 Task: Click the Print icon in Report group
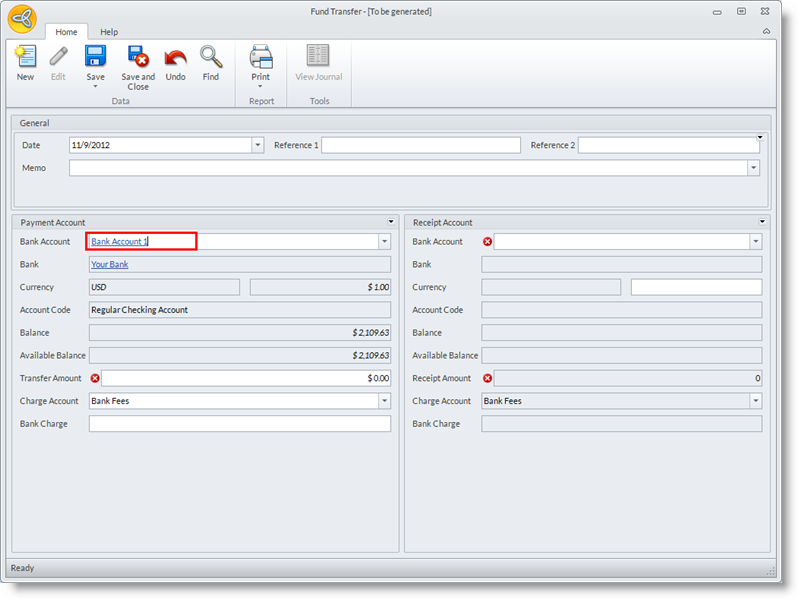[260, 56]
